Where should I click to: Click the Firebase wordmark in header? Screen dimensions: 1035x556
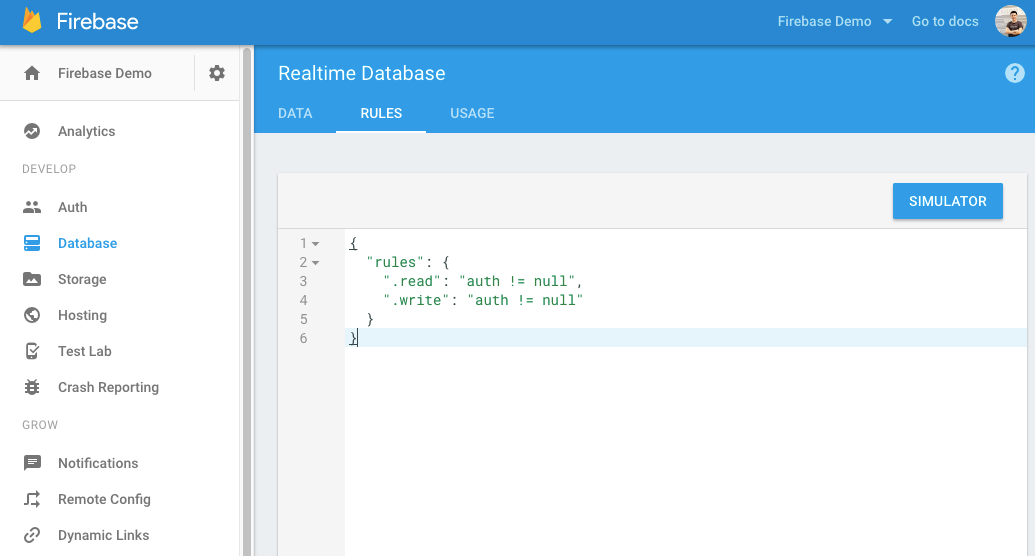pyautogui.click(x=97, y=21)
